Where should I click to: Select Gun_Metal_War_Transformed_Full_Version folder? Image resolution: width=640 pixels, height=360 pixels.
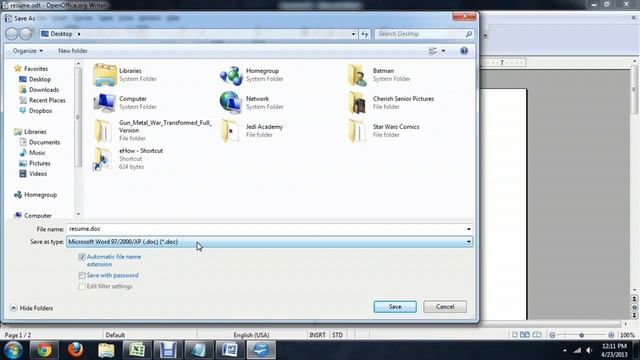[x=153, y=130]
